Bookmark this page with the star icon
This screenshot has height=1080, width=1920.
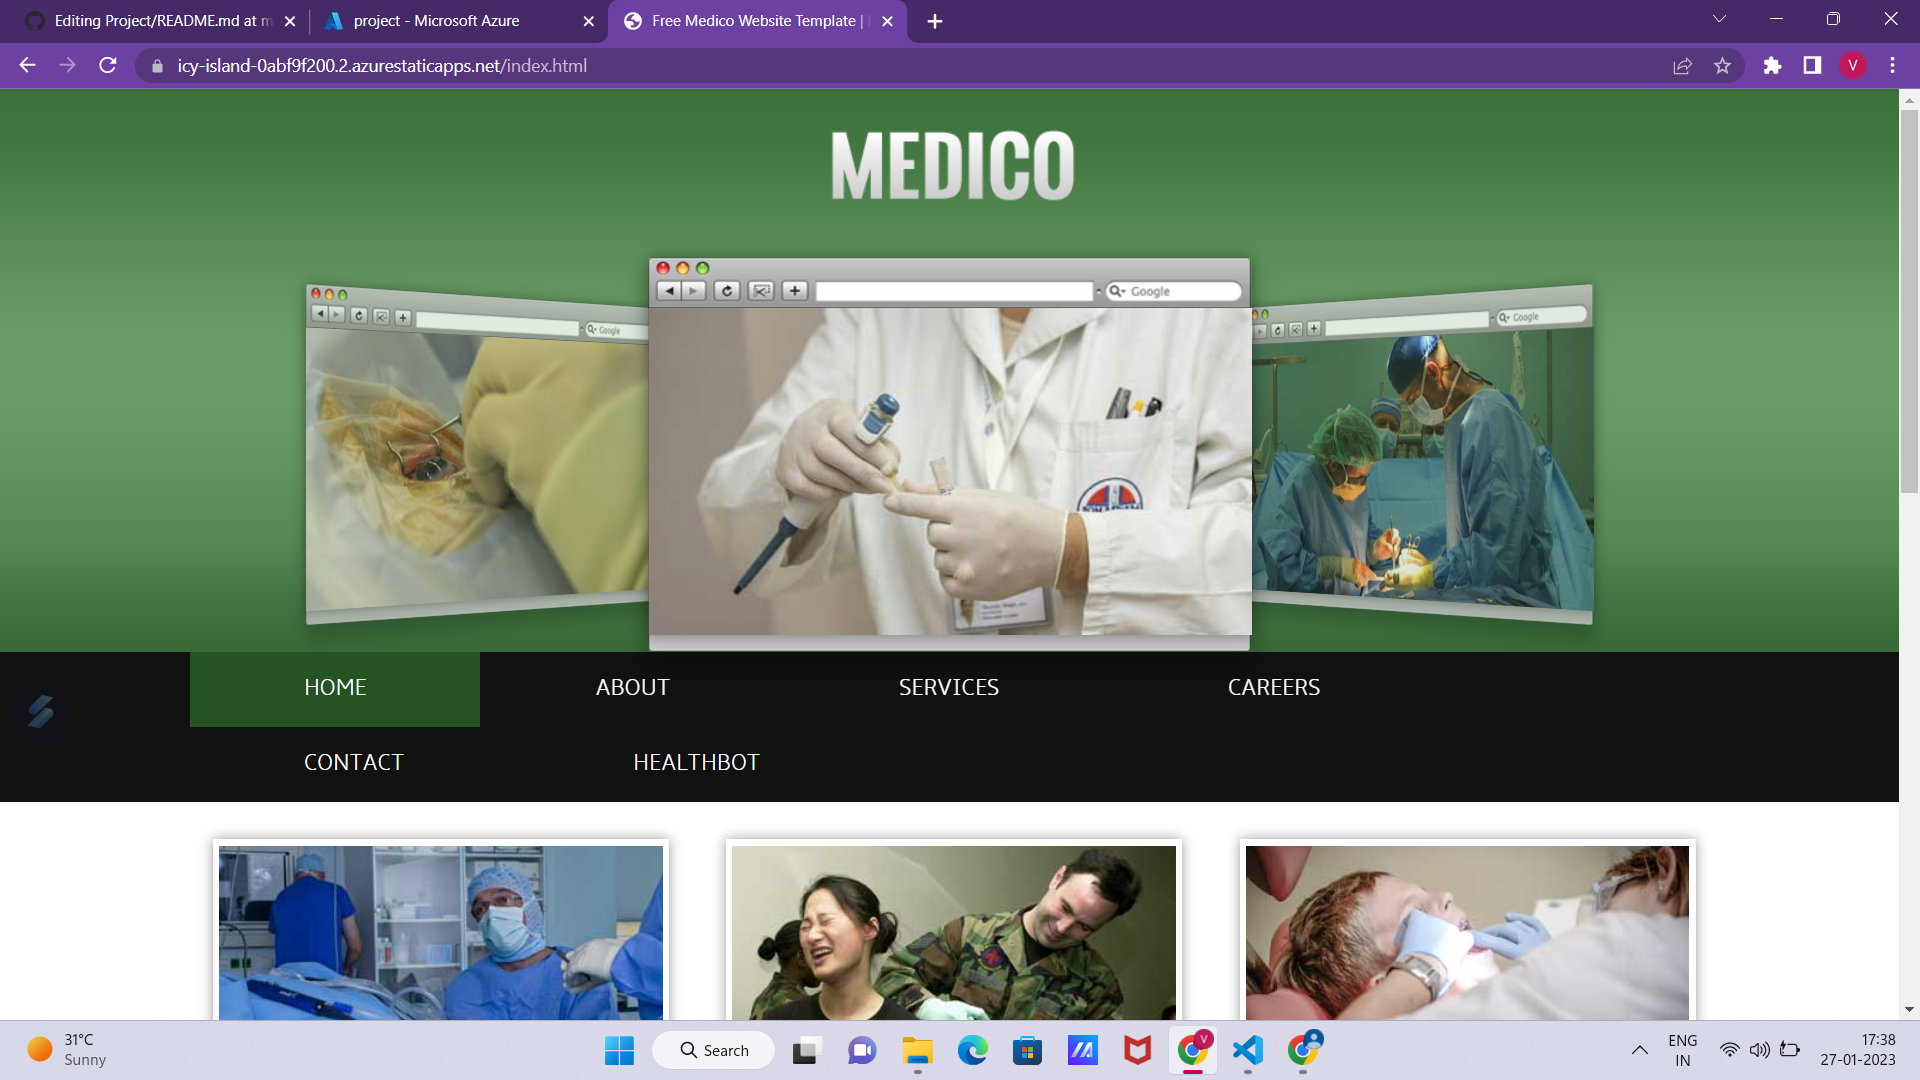click(x=1722, y=66)
